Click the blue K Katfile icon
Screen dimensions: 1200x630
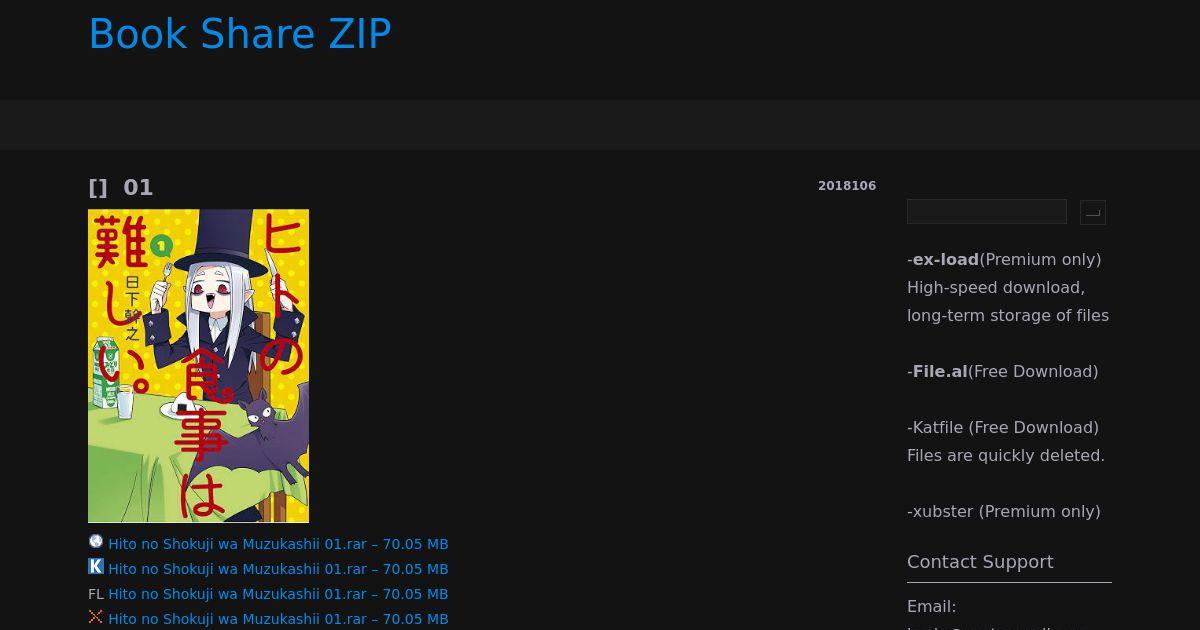(96, 566)
